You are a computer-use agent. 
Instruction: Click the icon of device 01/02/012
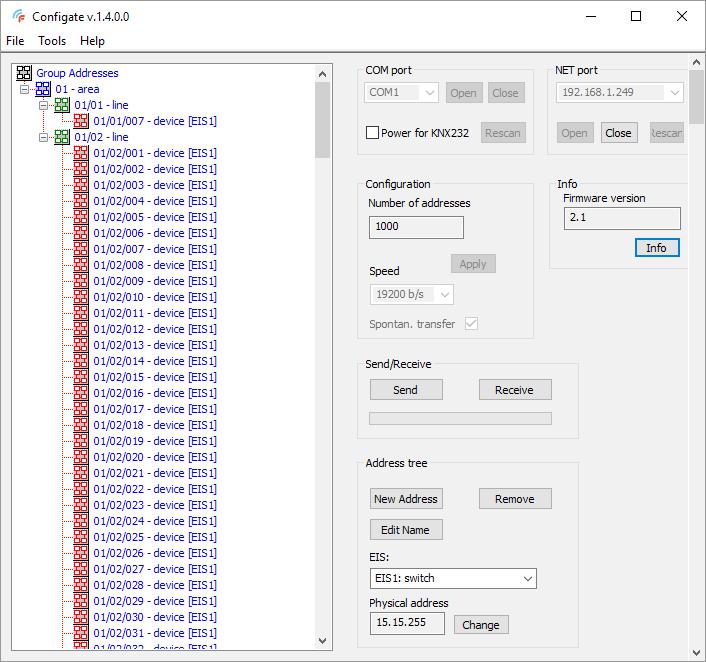[81, 329]
